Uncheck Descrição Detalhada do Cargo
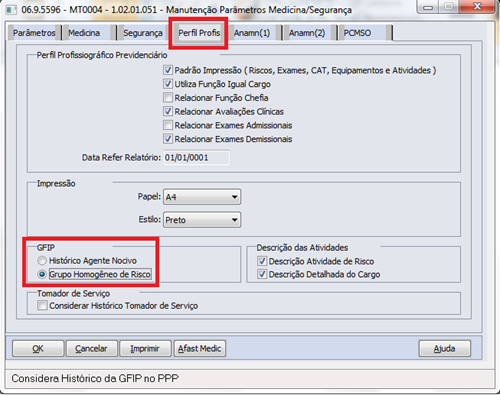 262,274
